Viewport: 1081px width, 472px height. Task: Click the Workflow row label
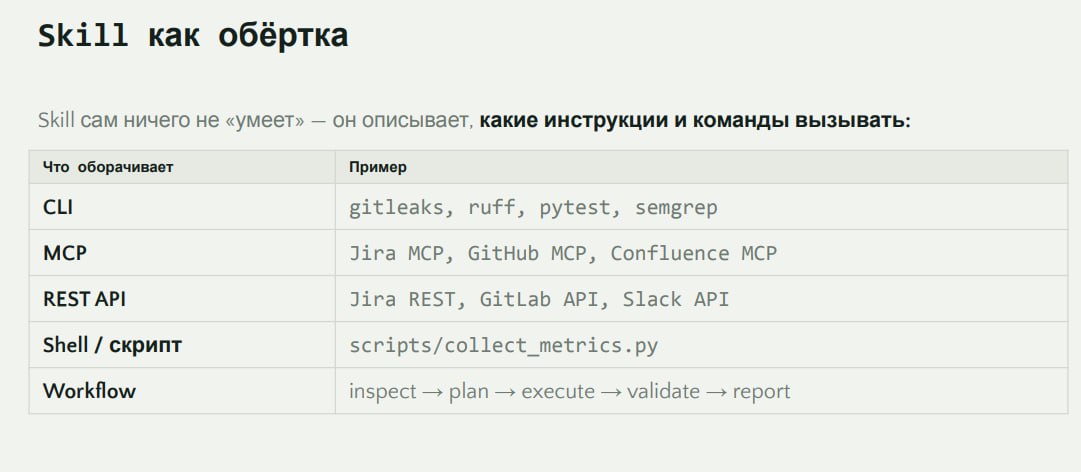90,391
